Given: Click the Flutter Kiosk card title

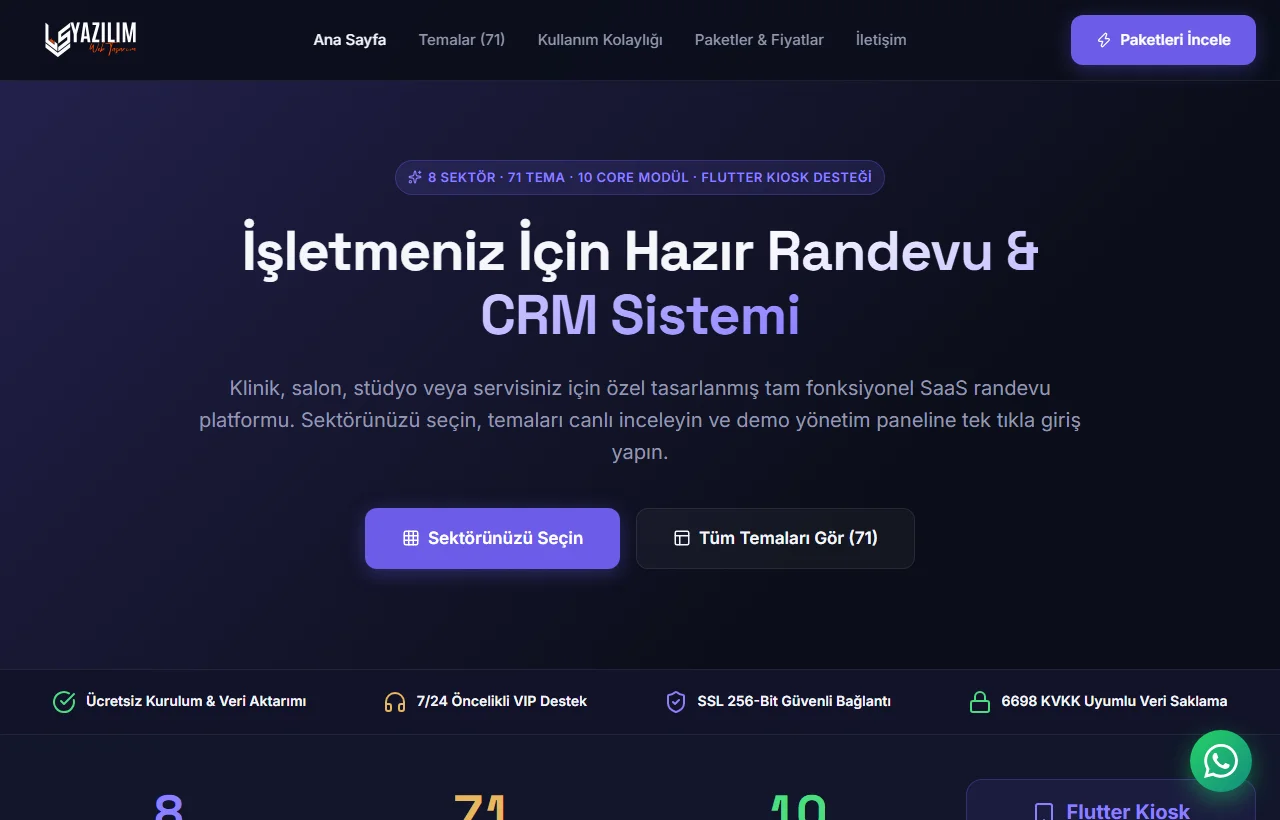Looking at the screenshot, I should click(x=1128, y=811).
